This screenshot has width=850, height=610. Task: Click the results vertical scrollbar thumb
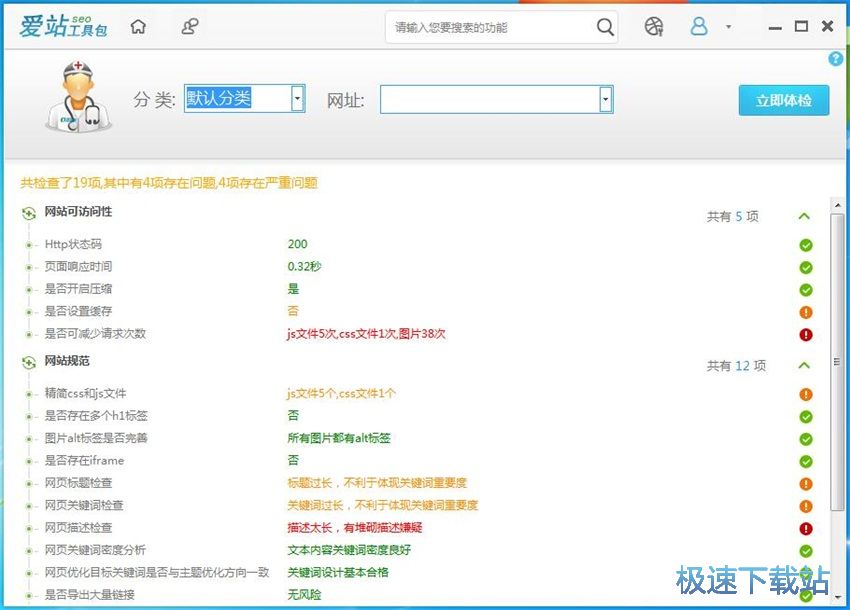point(838,362)
